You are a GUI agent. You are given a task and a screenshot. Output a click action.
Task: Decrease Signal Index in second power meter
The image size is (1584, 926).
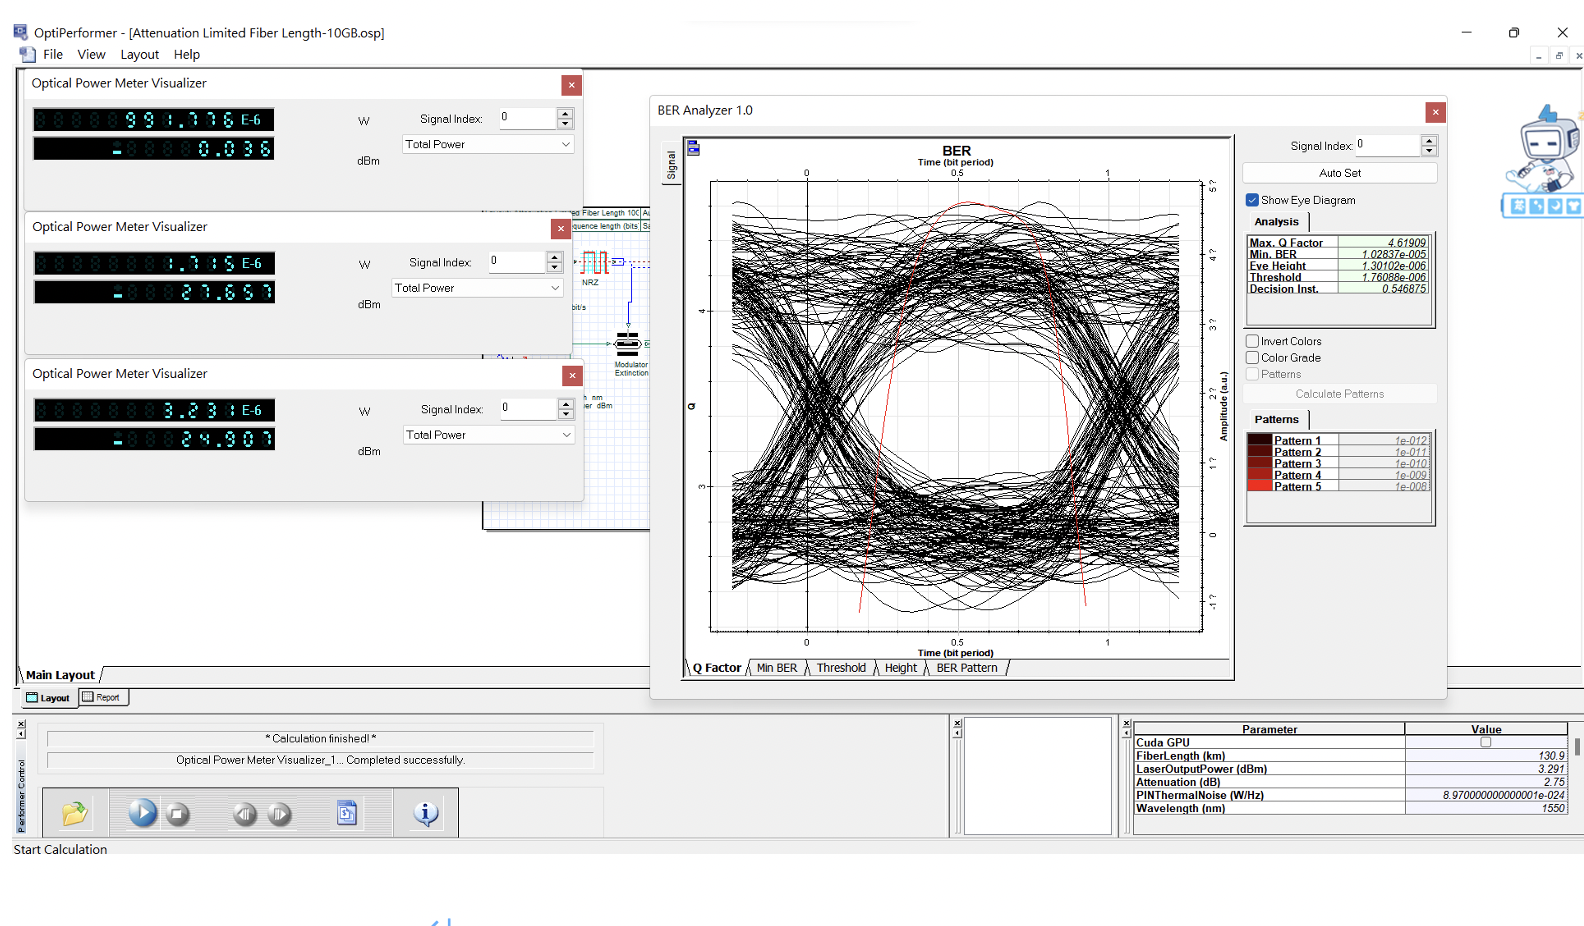(554, 268)
